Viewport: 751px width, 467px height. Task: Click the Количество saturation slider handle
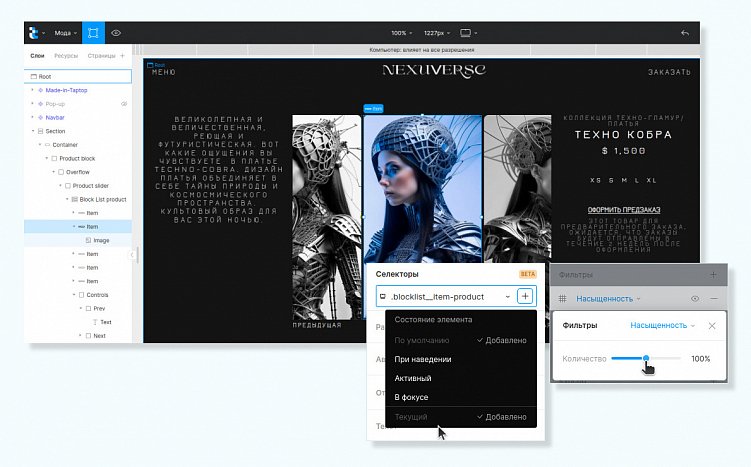click(646, 358)
